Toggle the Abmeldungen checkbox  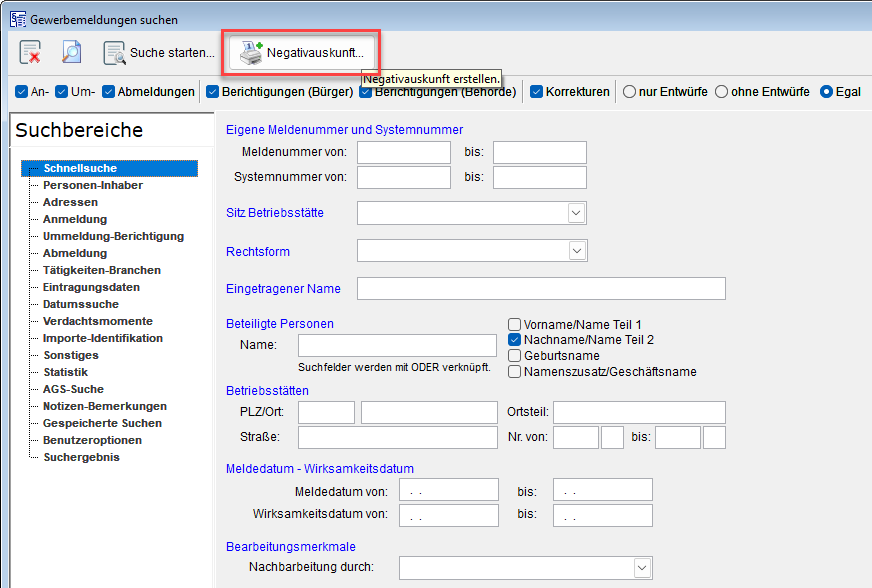click(109, 92)
